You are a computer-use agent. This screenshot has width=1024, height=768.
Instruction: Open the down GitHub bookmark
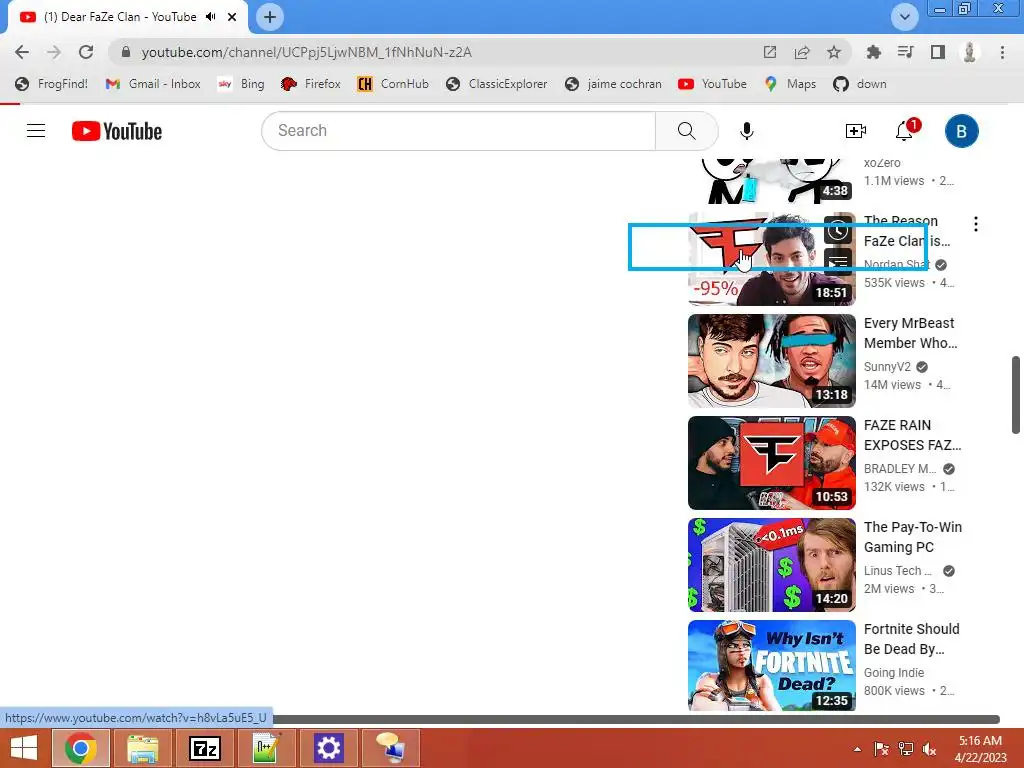(x=860, y=84)
